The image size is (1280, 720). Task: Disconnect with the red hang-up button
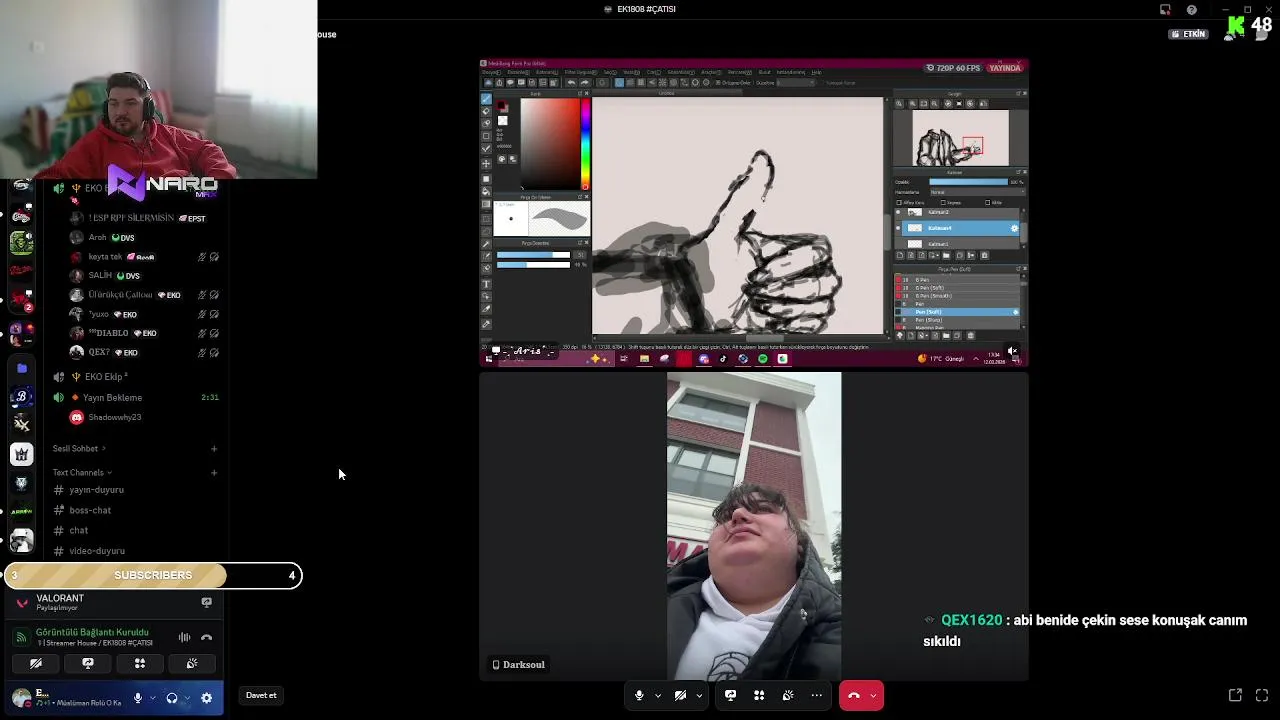853,695
